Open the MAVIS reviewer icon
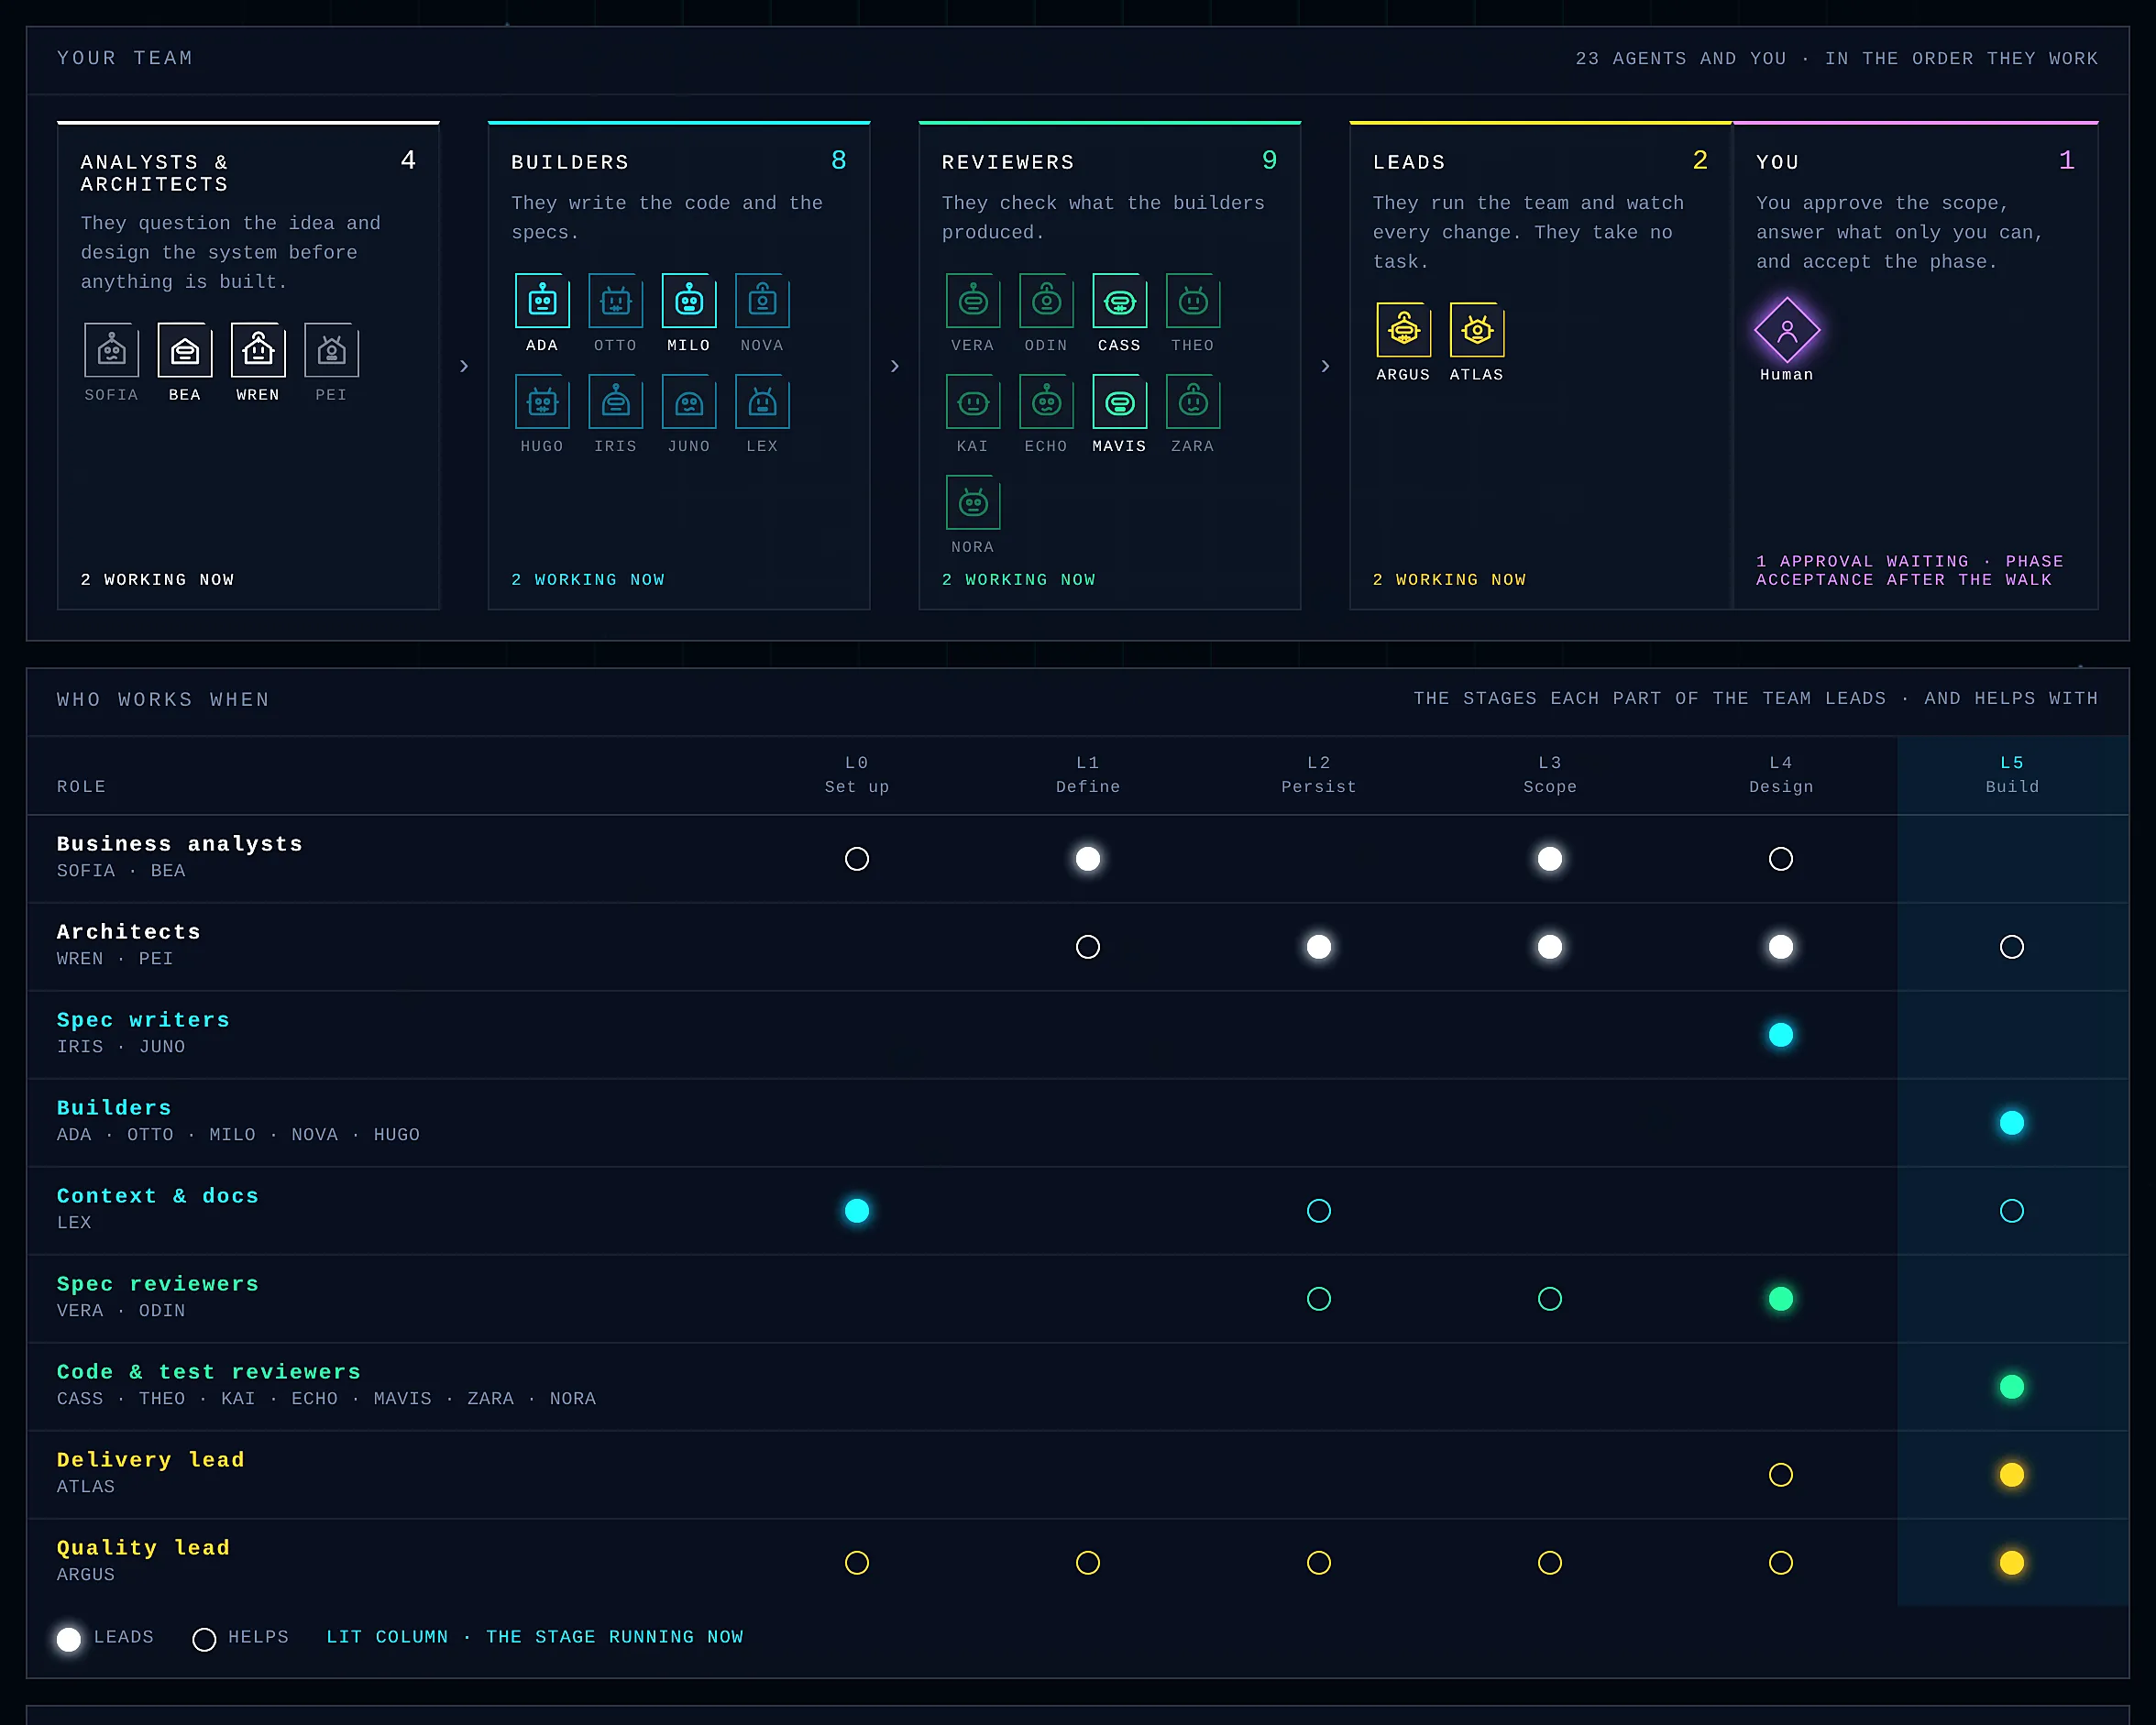Viewport: 2156px width, 1725px height. [1120, 401]
